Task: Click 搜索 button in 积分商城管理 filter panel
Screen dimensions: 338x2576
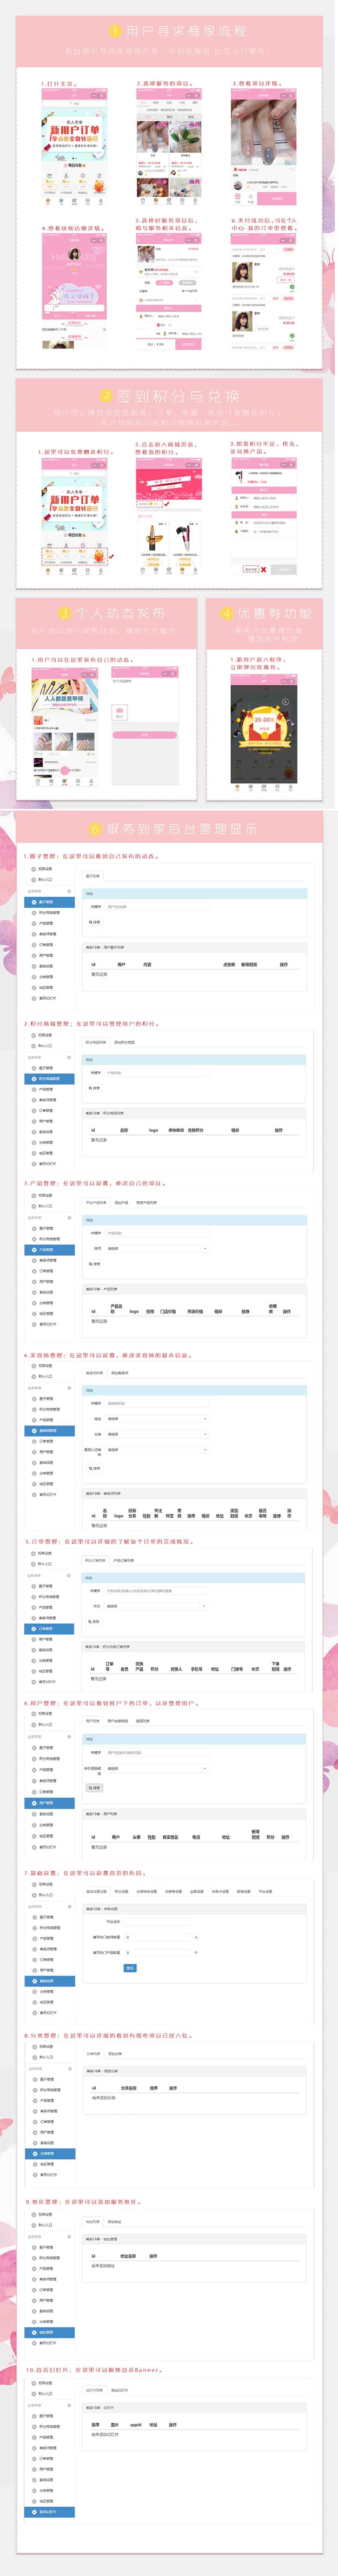Action: tap(94, 1088)
